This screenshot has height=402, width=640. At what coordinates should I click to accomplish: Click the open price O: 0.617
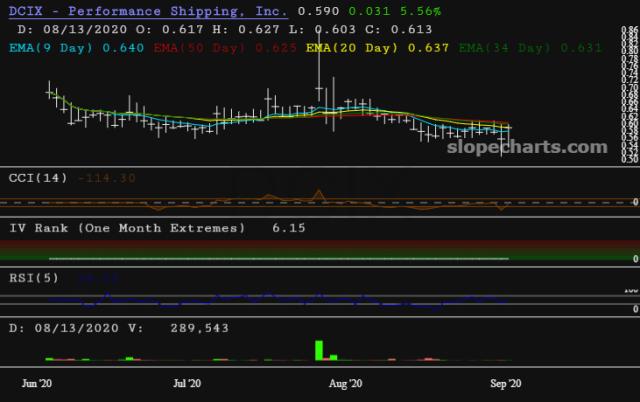(169, 30)
